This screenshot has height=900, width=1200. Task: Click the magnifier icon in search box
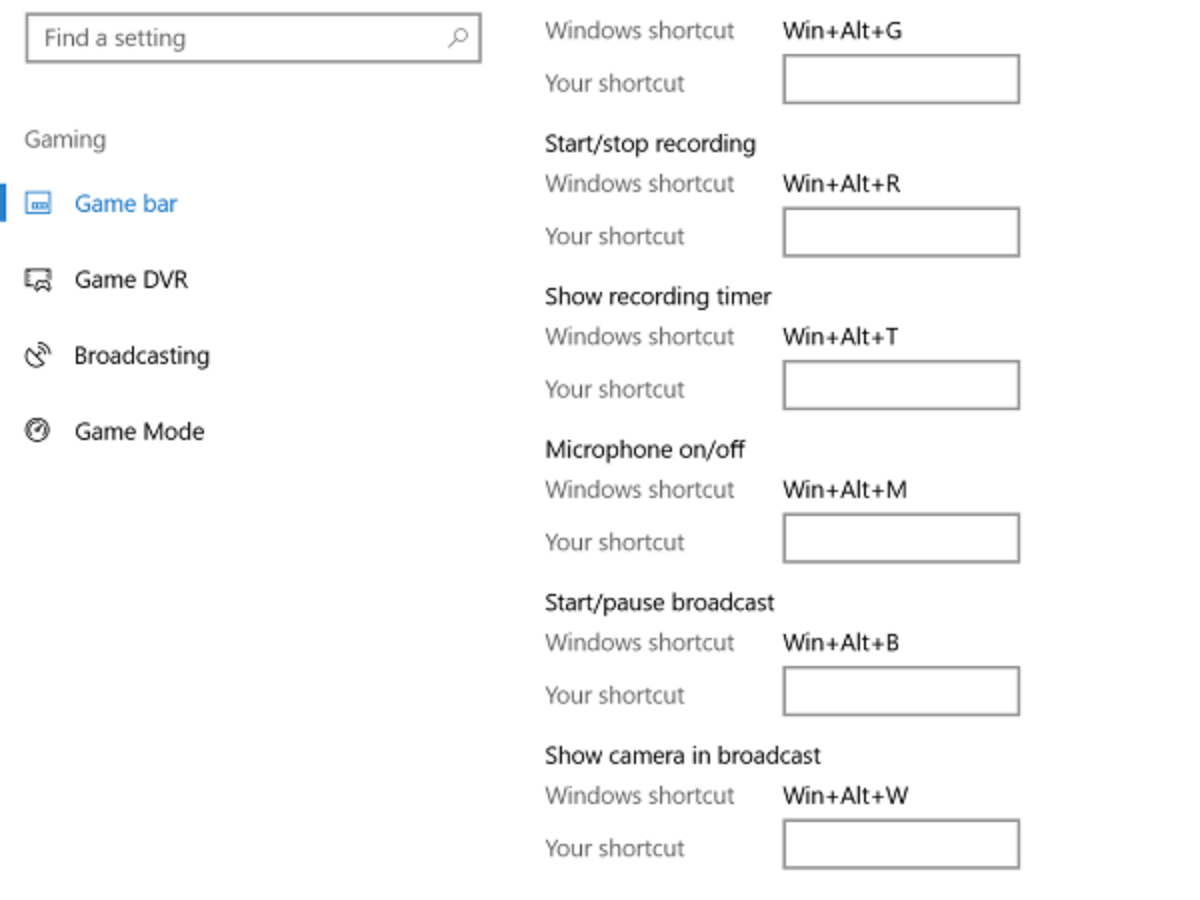click(x=458, y=39)
